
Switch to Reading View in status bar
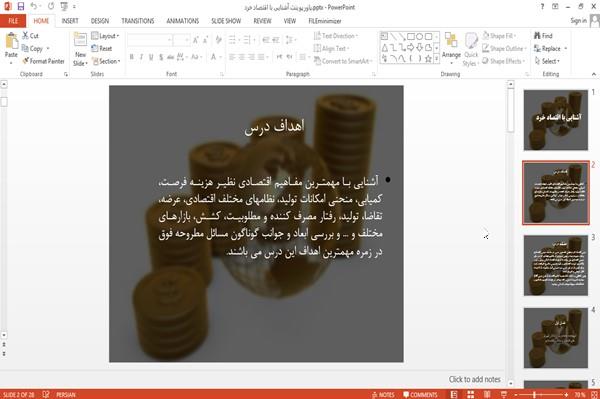coord(487,394)
